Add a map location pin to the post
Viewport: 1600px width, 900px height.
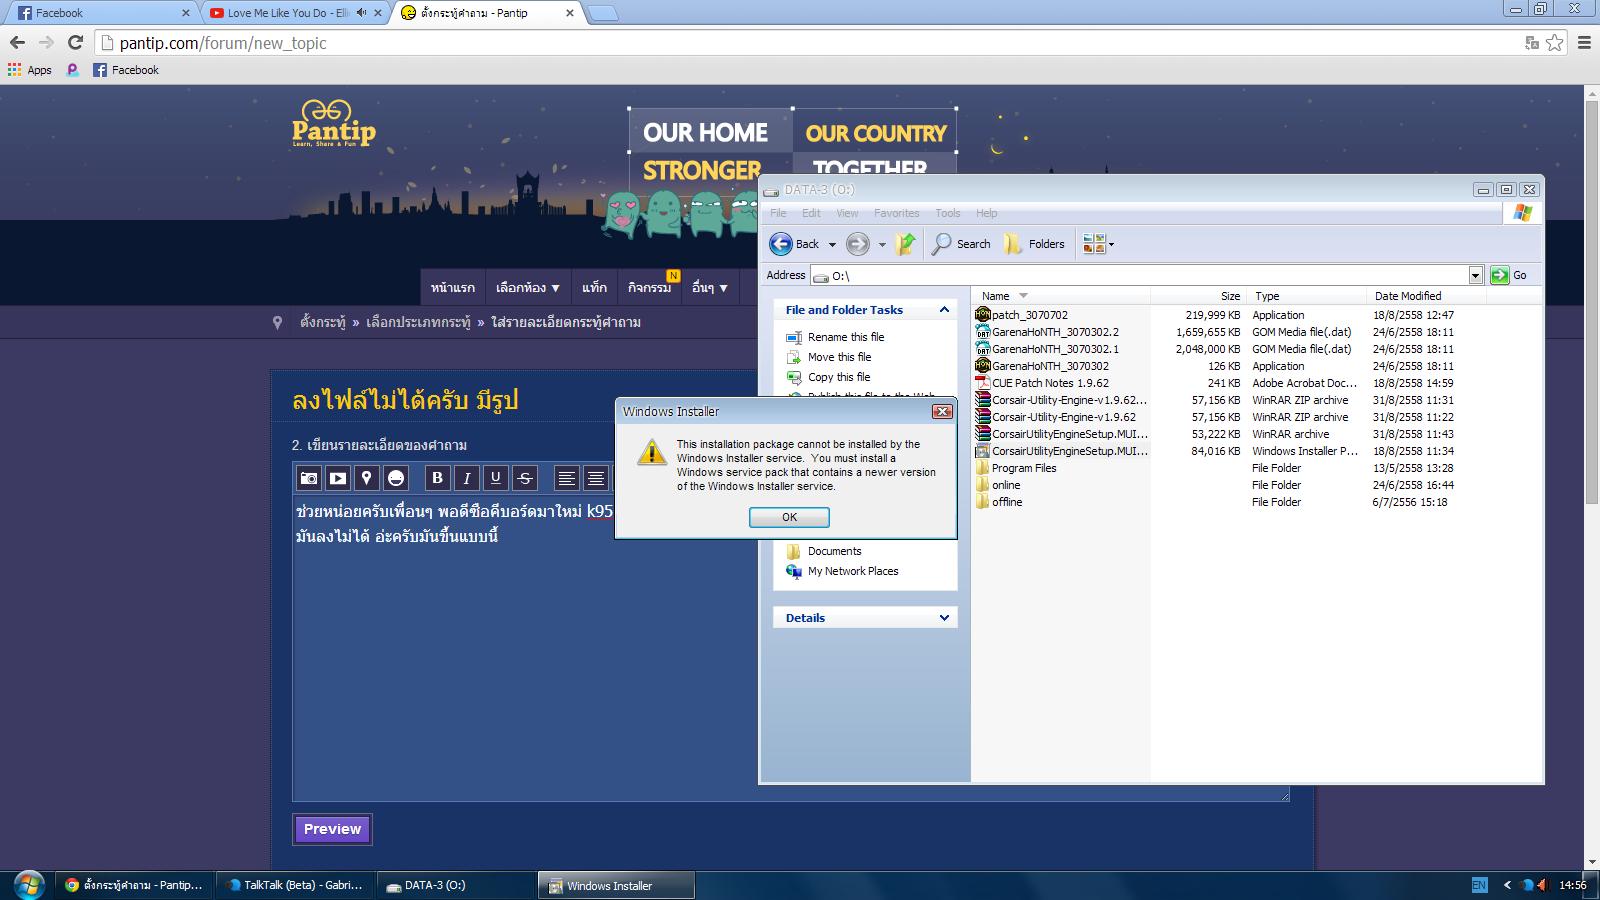click(367, 478)
